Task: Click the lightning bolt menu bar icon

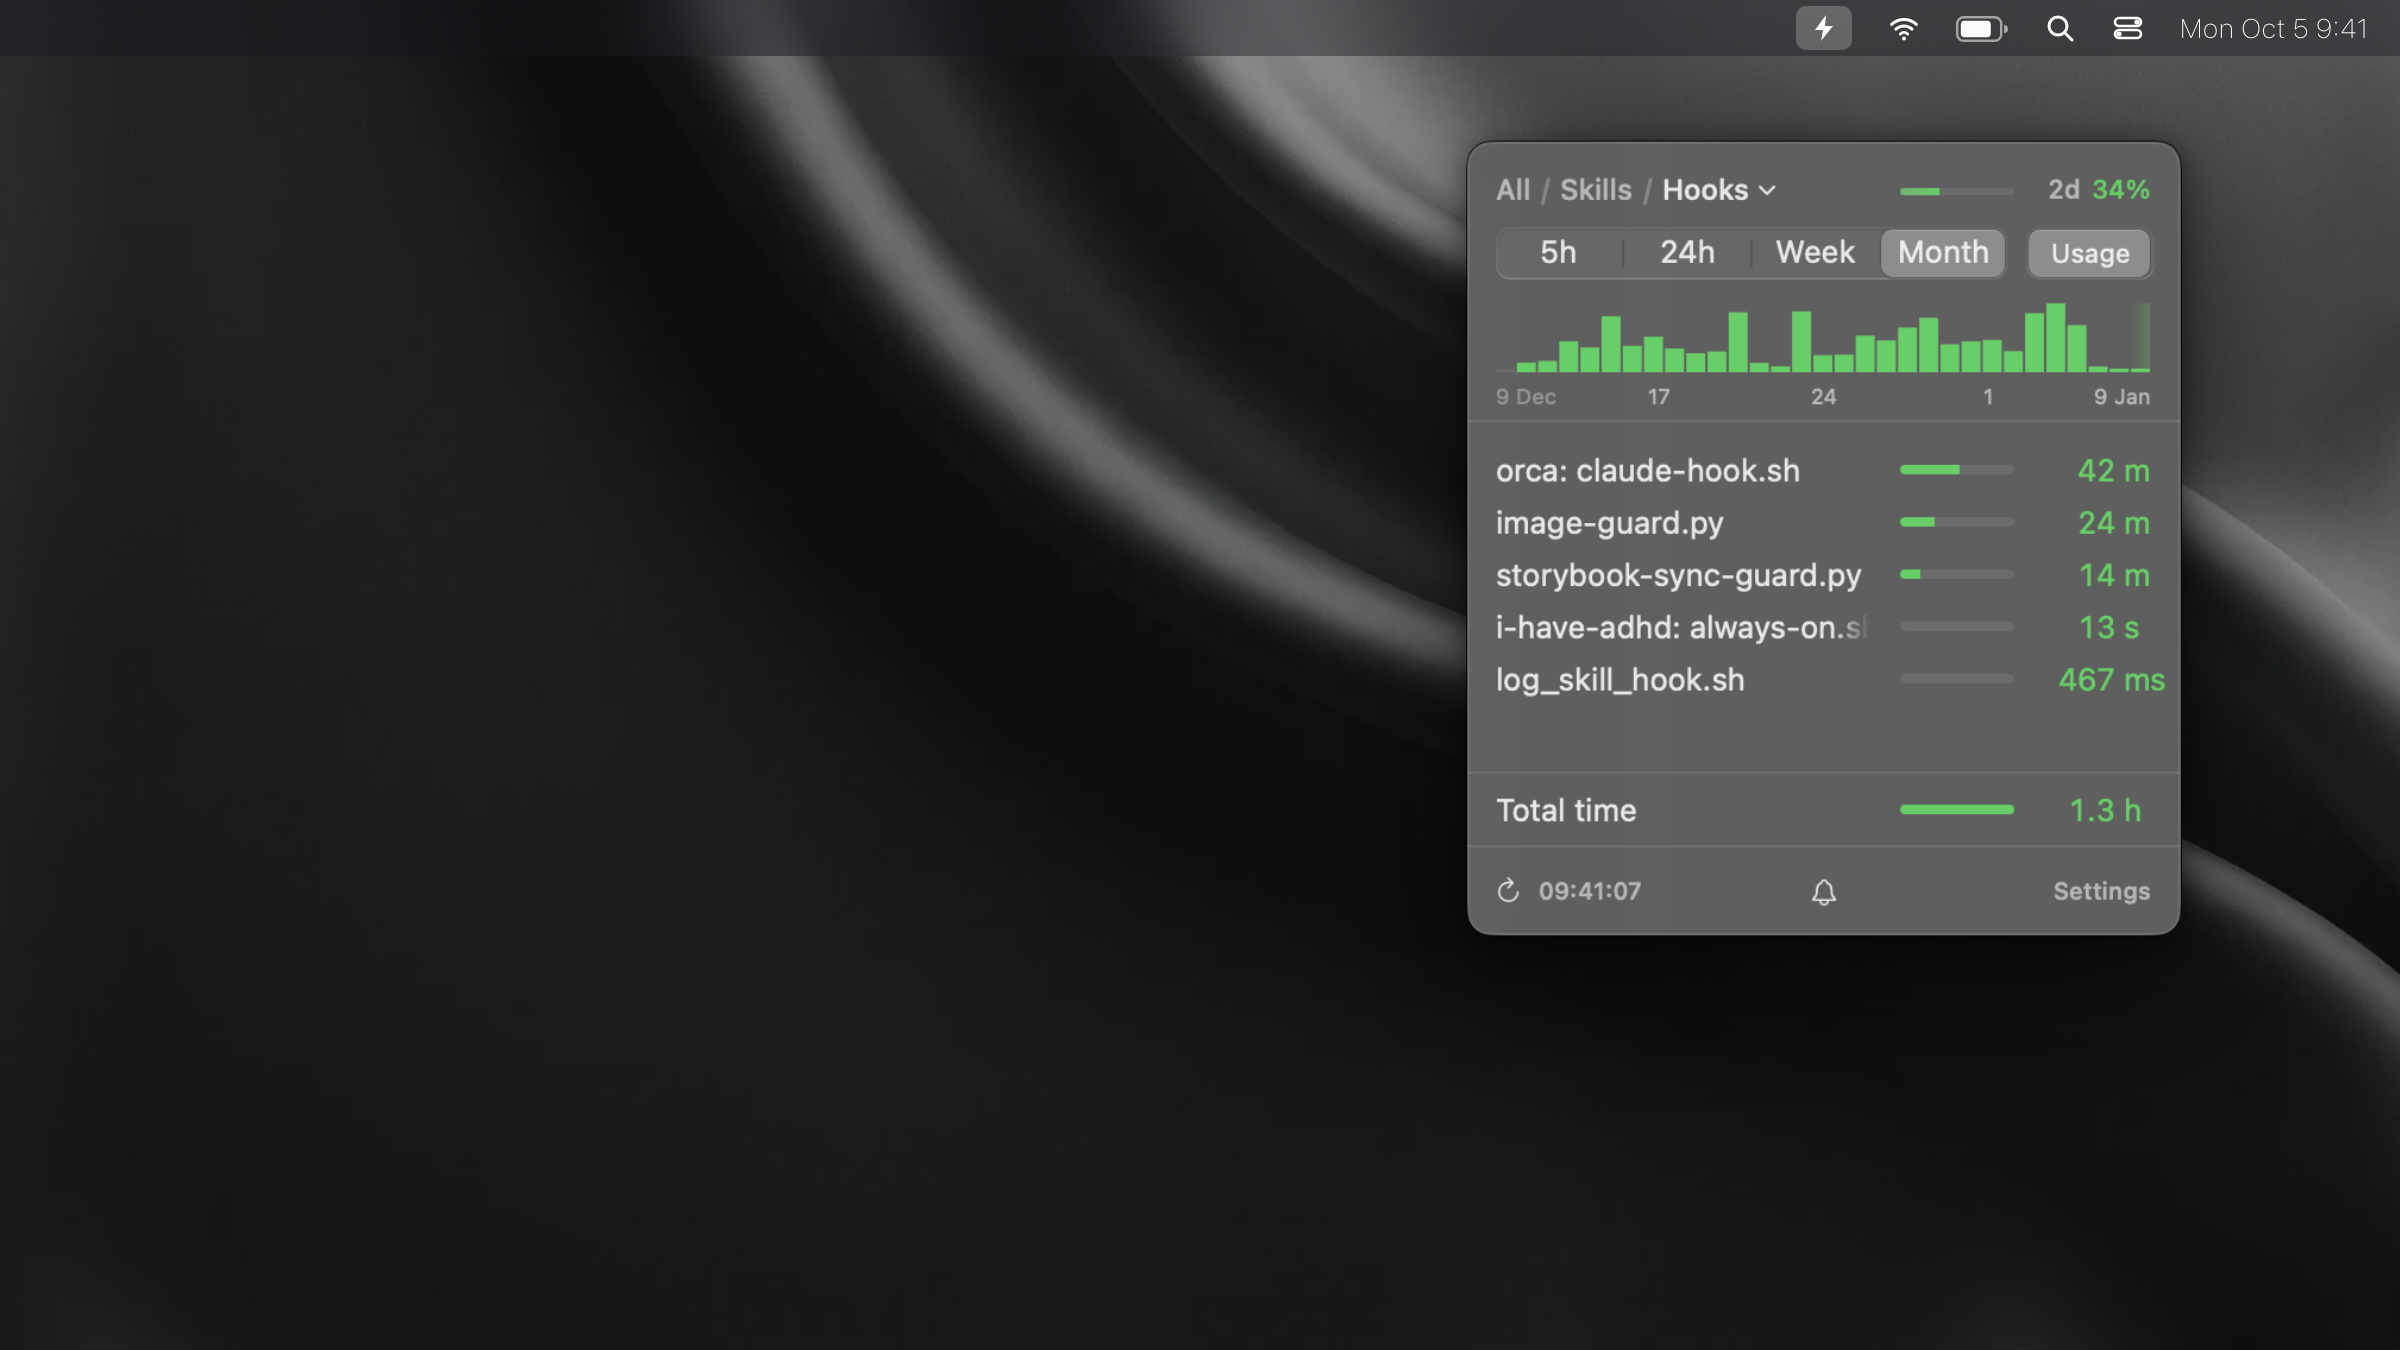Action: 1823,28
